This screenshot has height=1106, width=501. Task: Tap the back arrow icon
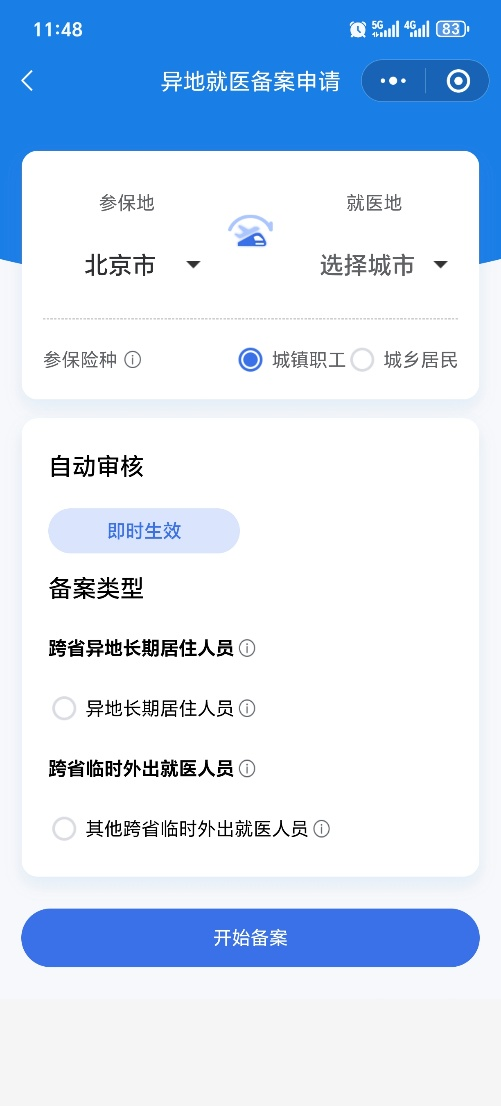coord(27,80)
